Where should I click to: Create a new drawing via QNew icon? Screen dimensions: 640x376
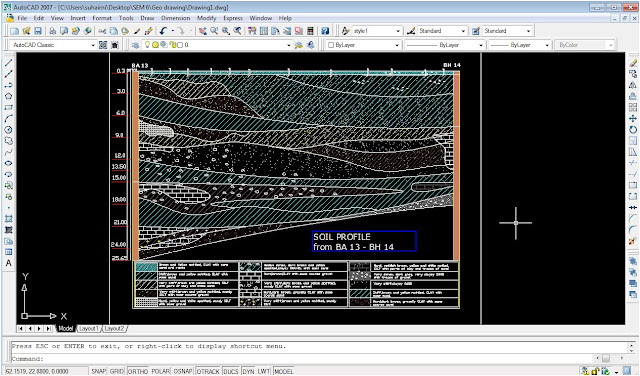pyautogui.click(x=15, y=31)
